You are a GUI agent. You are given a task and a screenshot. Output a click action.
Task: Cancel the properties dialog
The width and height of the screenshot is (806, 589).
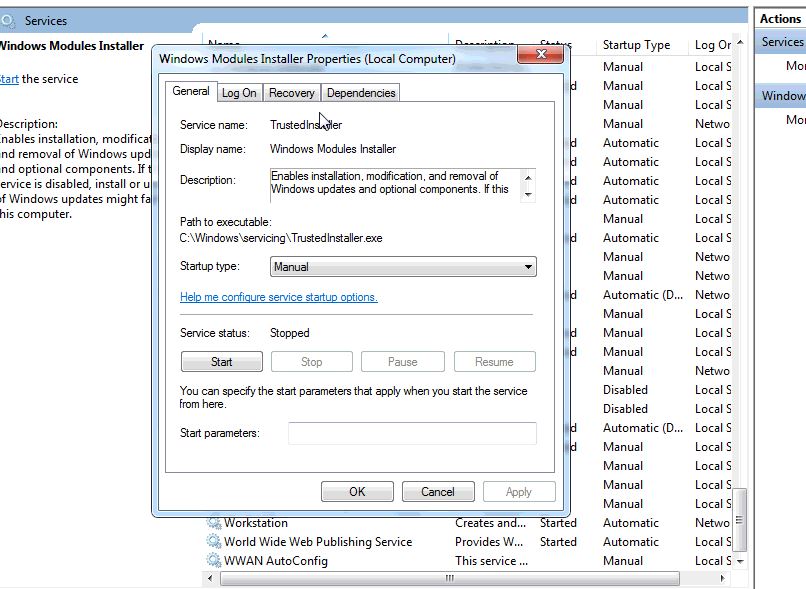pos(438,492)
